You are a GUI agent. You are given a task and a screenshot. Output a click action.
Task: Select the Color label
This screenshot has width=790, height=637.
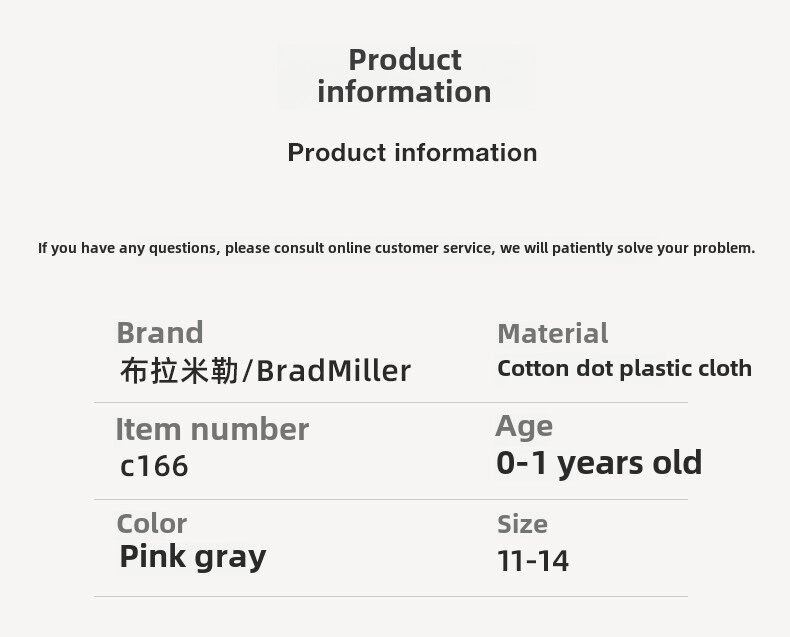pos(152,523)
